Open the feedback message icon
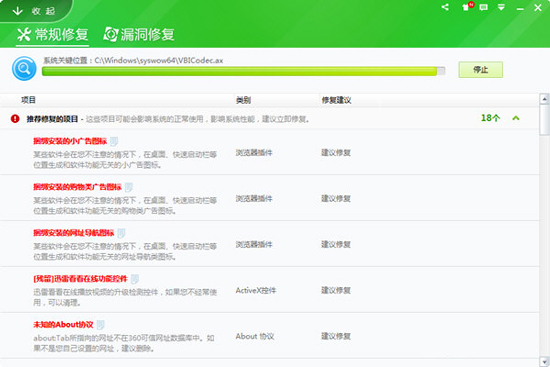Viewport: 550px width, 367px height. point(484,7)
